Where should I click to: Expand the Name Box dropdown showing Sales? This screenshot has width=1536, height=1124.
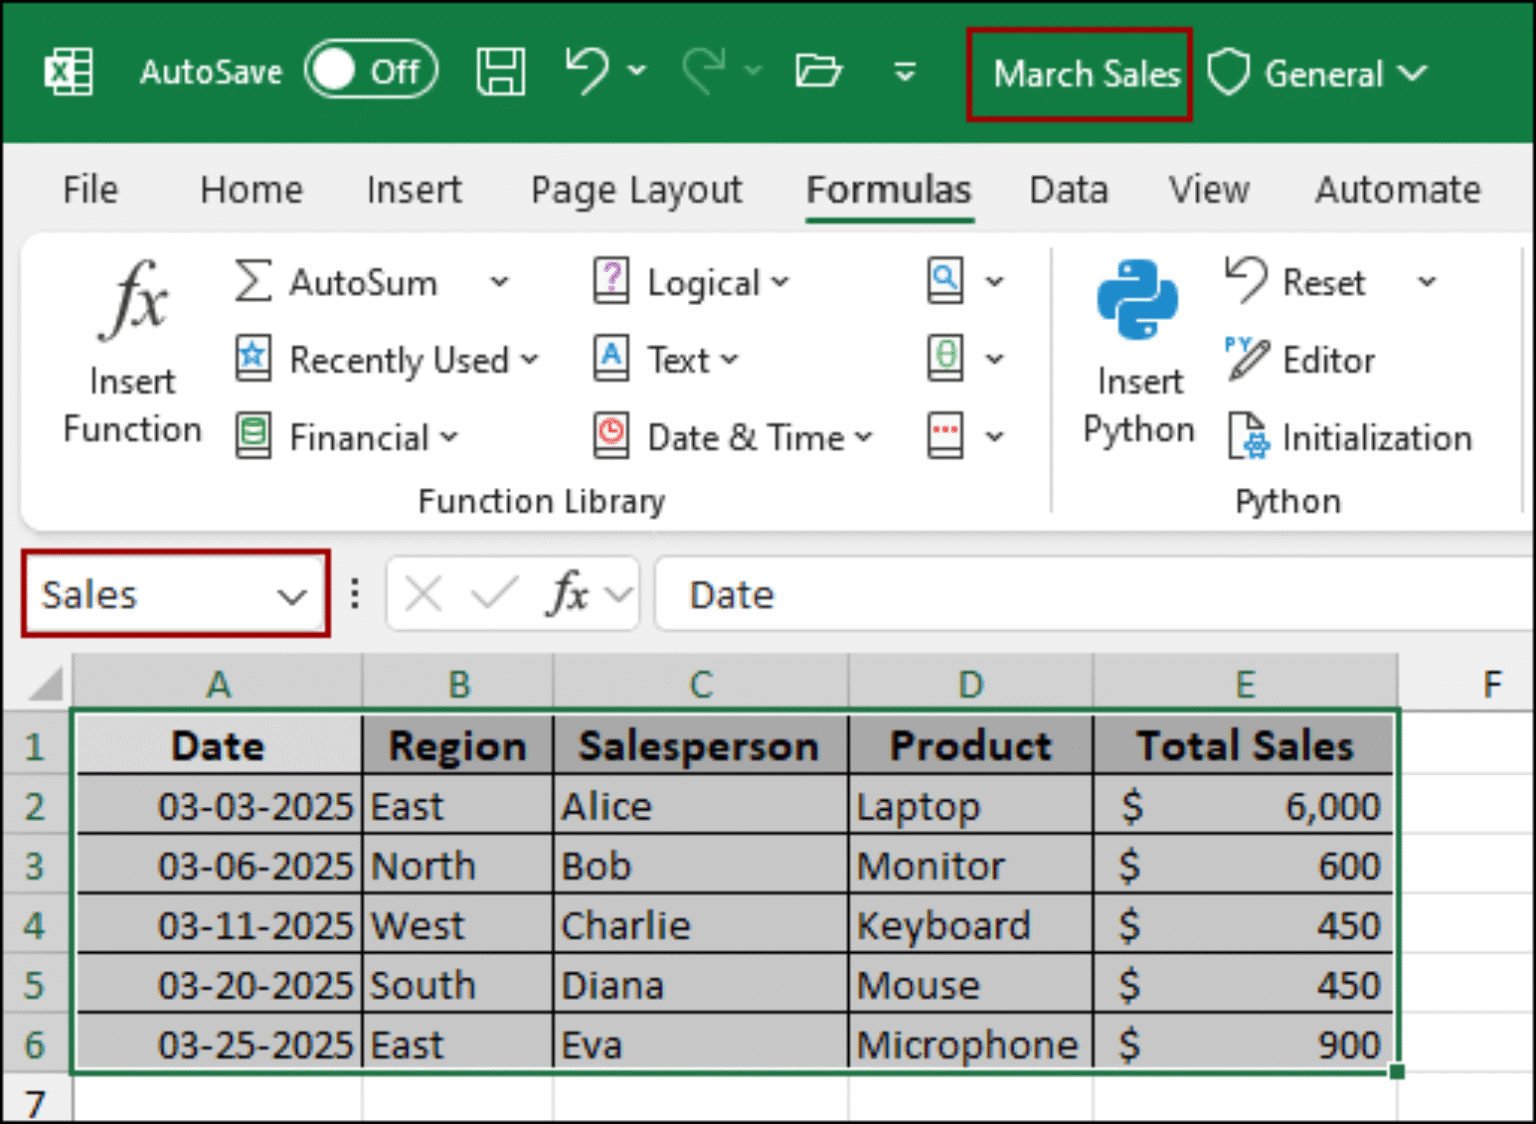tap(293, 595)
